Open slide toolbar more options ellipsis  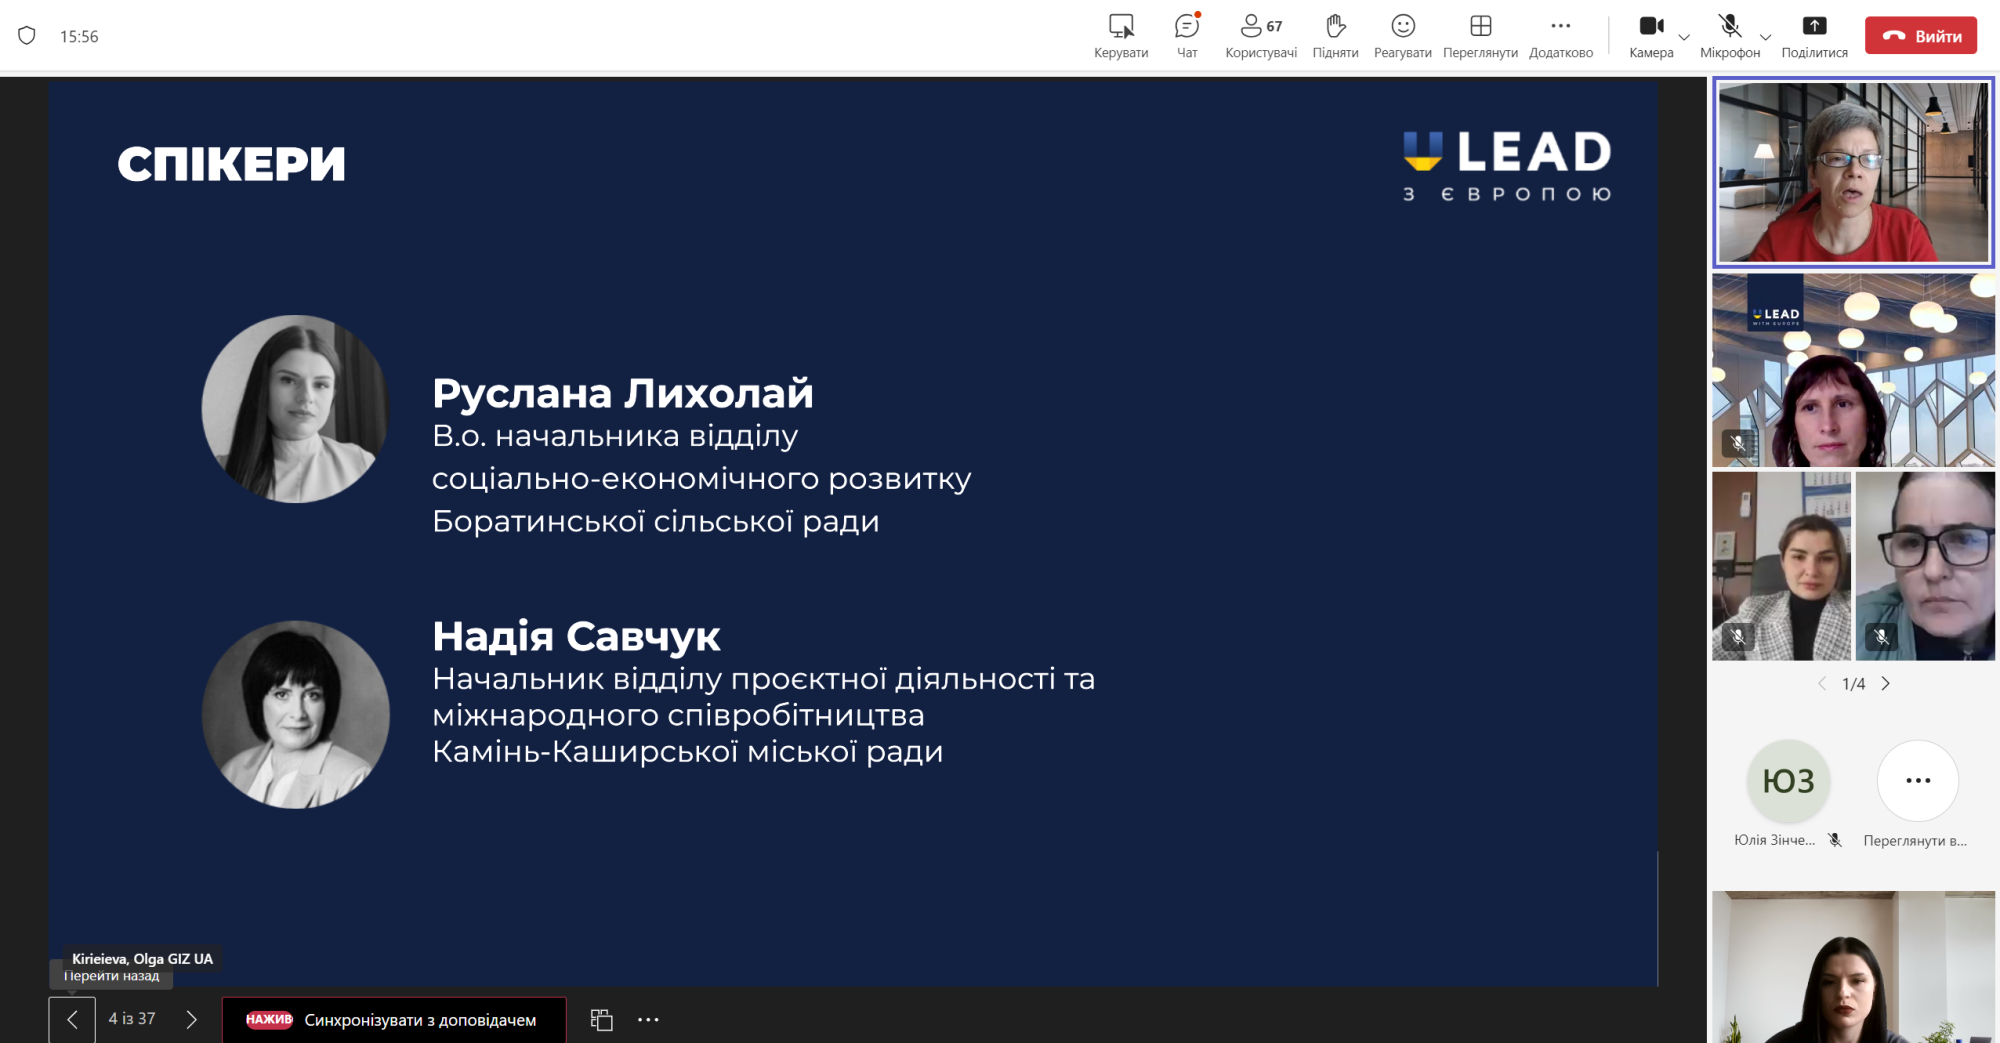[648, 1020]
